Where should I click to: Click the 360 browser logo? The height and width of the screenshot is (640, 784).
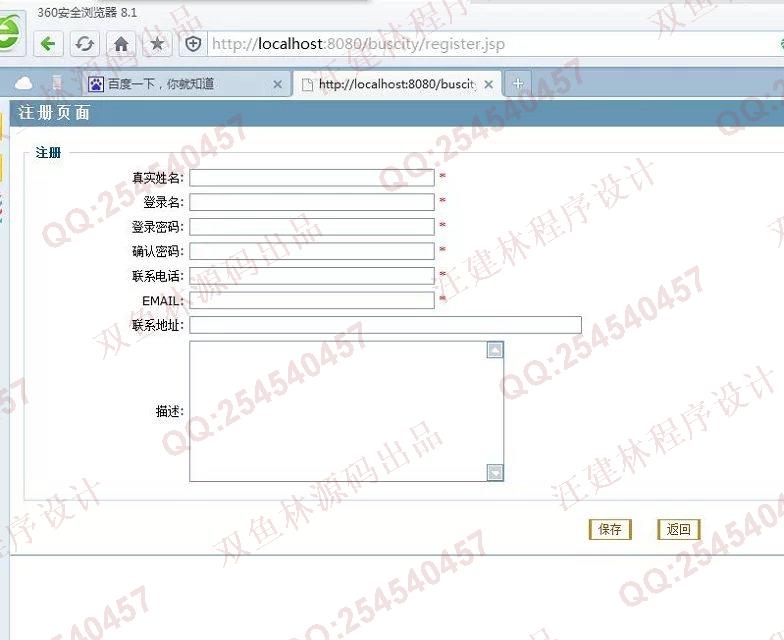[9, 31]
